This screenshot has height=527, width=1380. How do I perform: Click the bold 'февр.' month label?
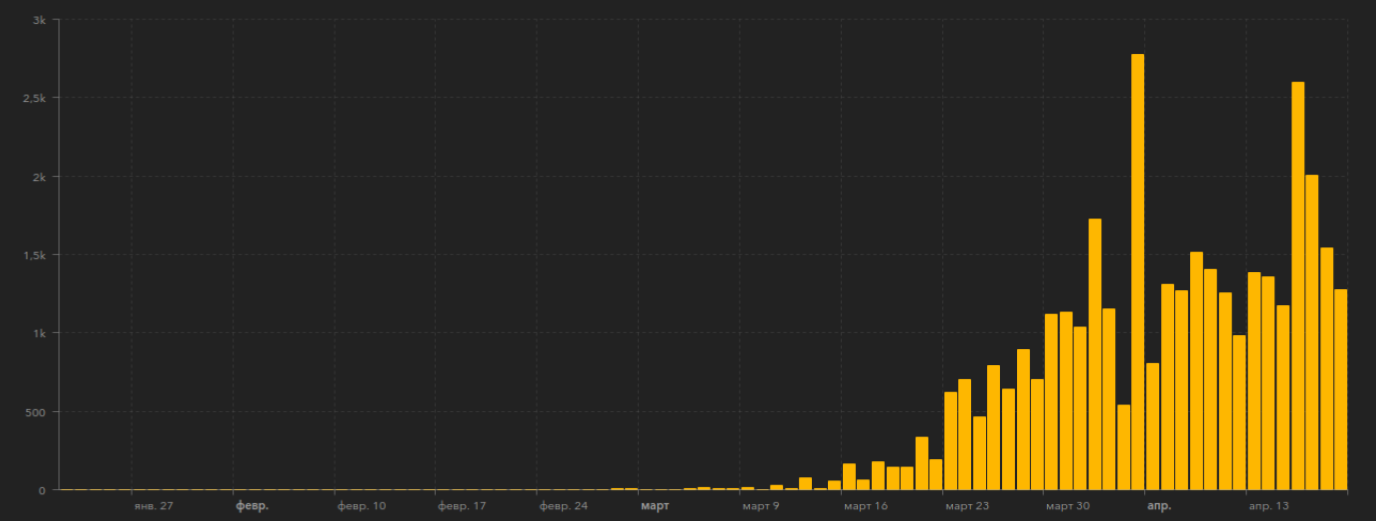(252, 506)
